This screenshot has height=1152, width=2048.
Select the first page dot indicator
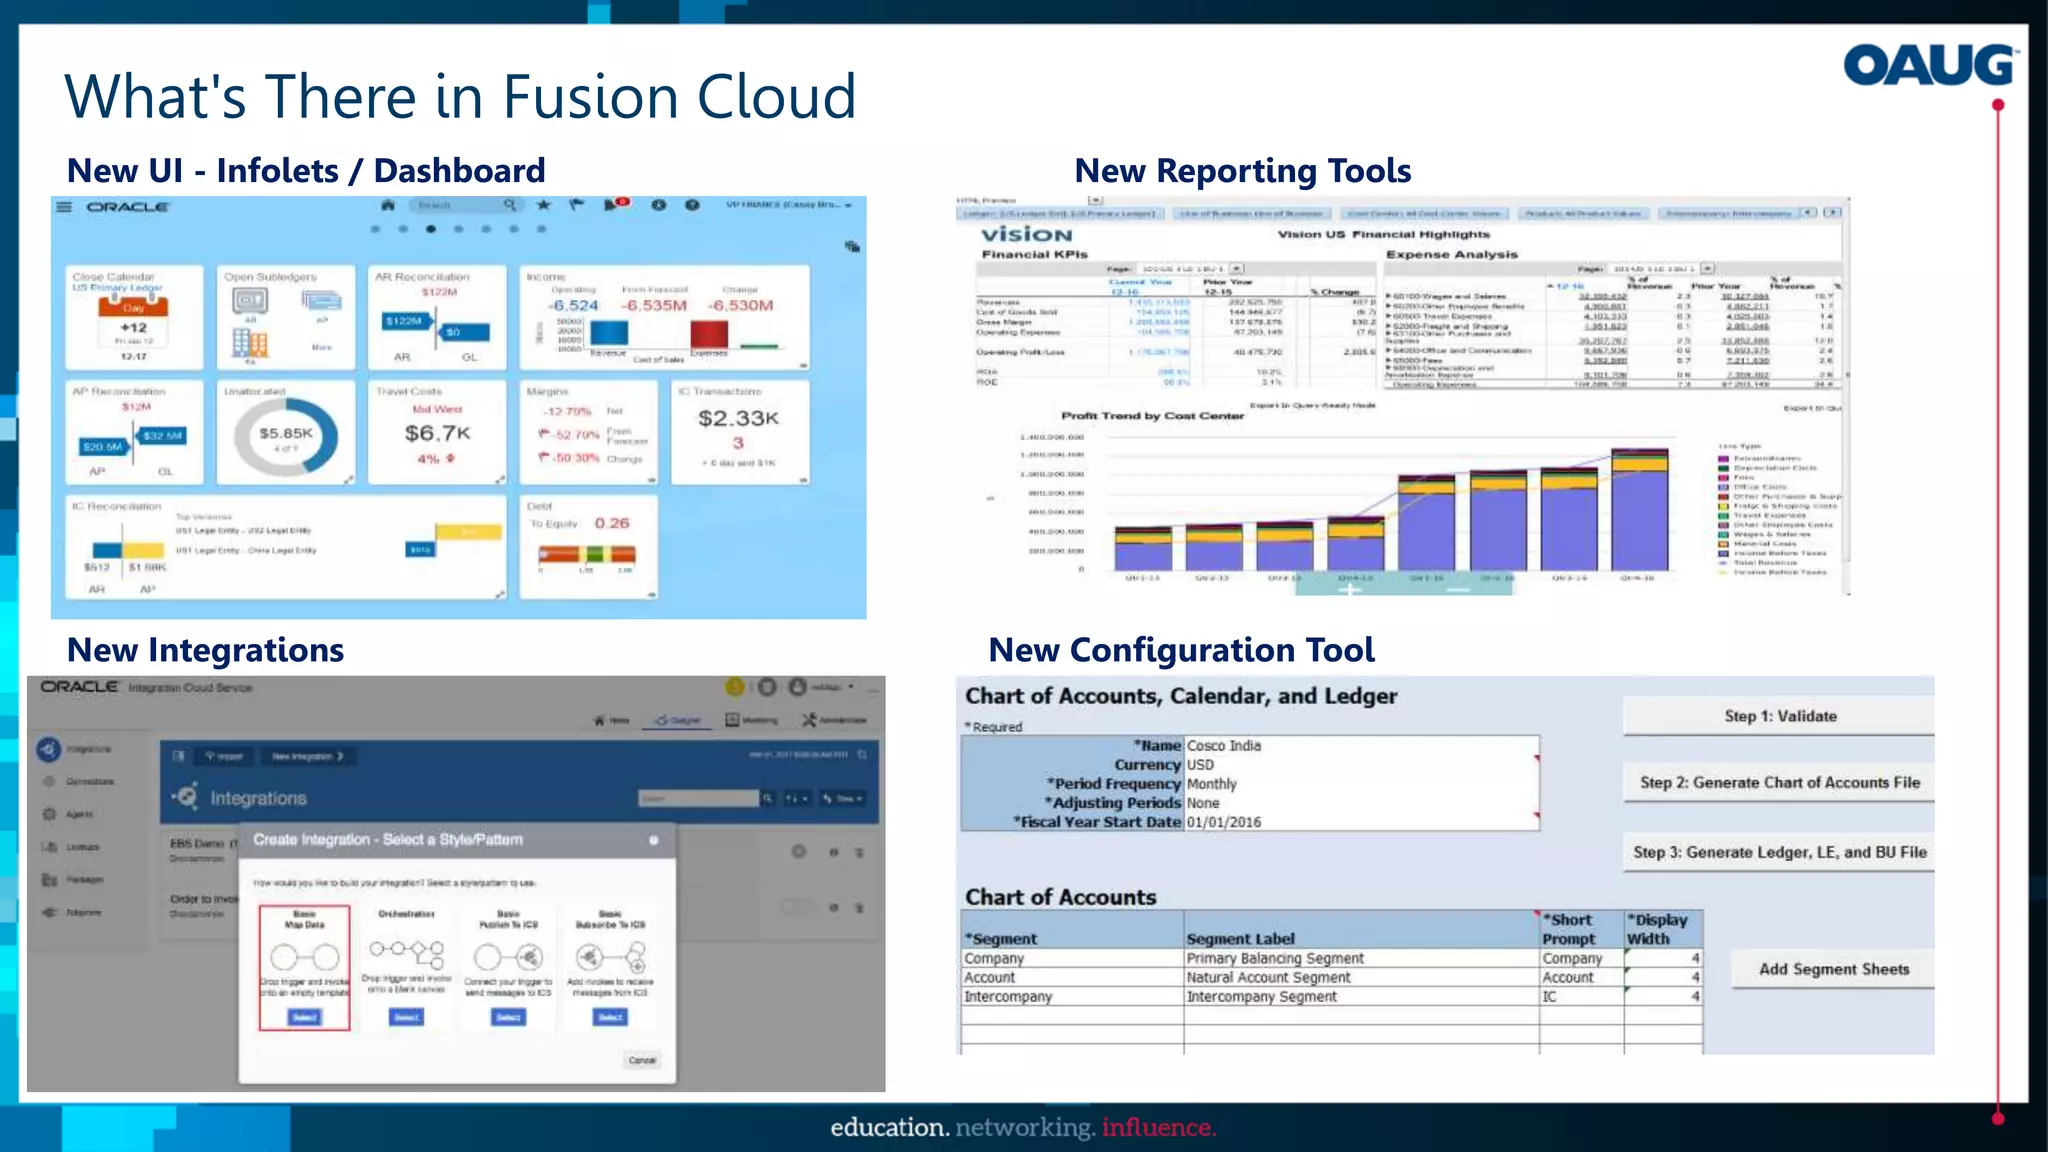pos(376,229)
